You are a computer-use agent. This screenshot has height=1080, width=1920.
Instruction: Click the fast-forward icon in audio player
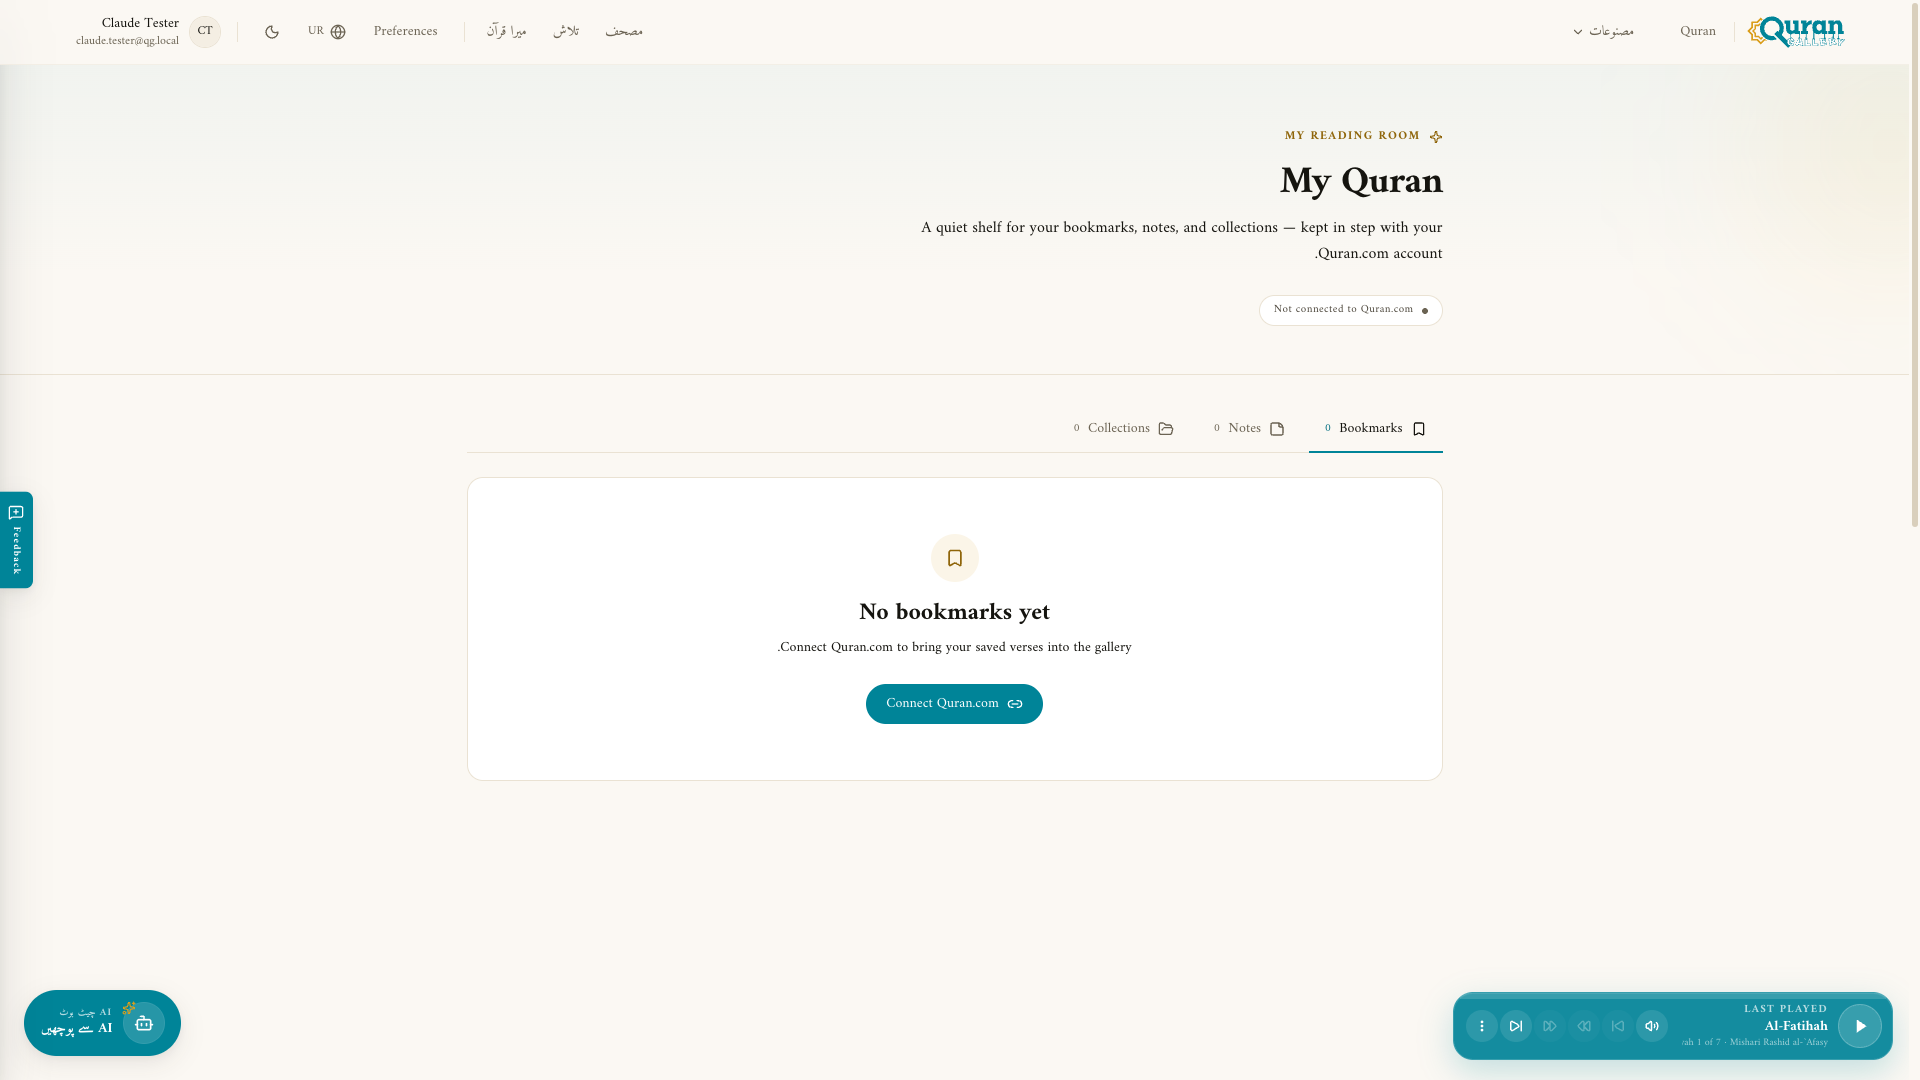(x=1550, y=1026)
